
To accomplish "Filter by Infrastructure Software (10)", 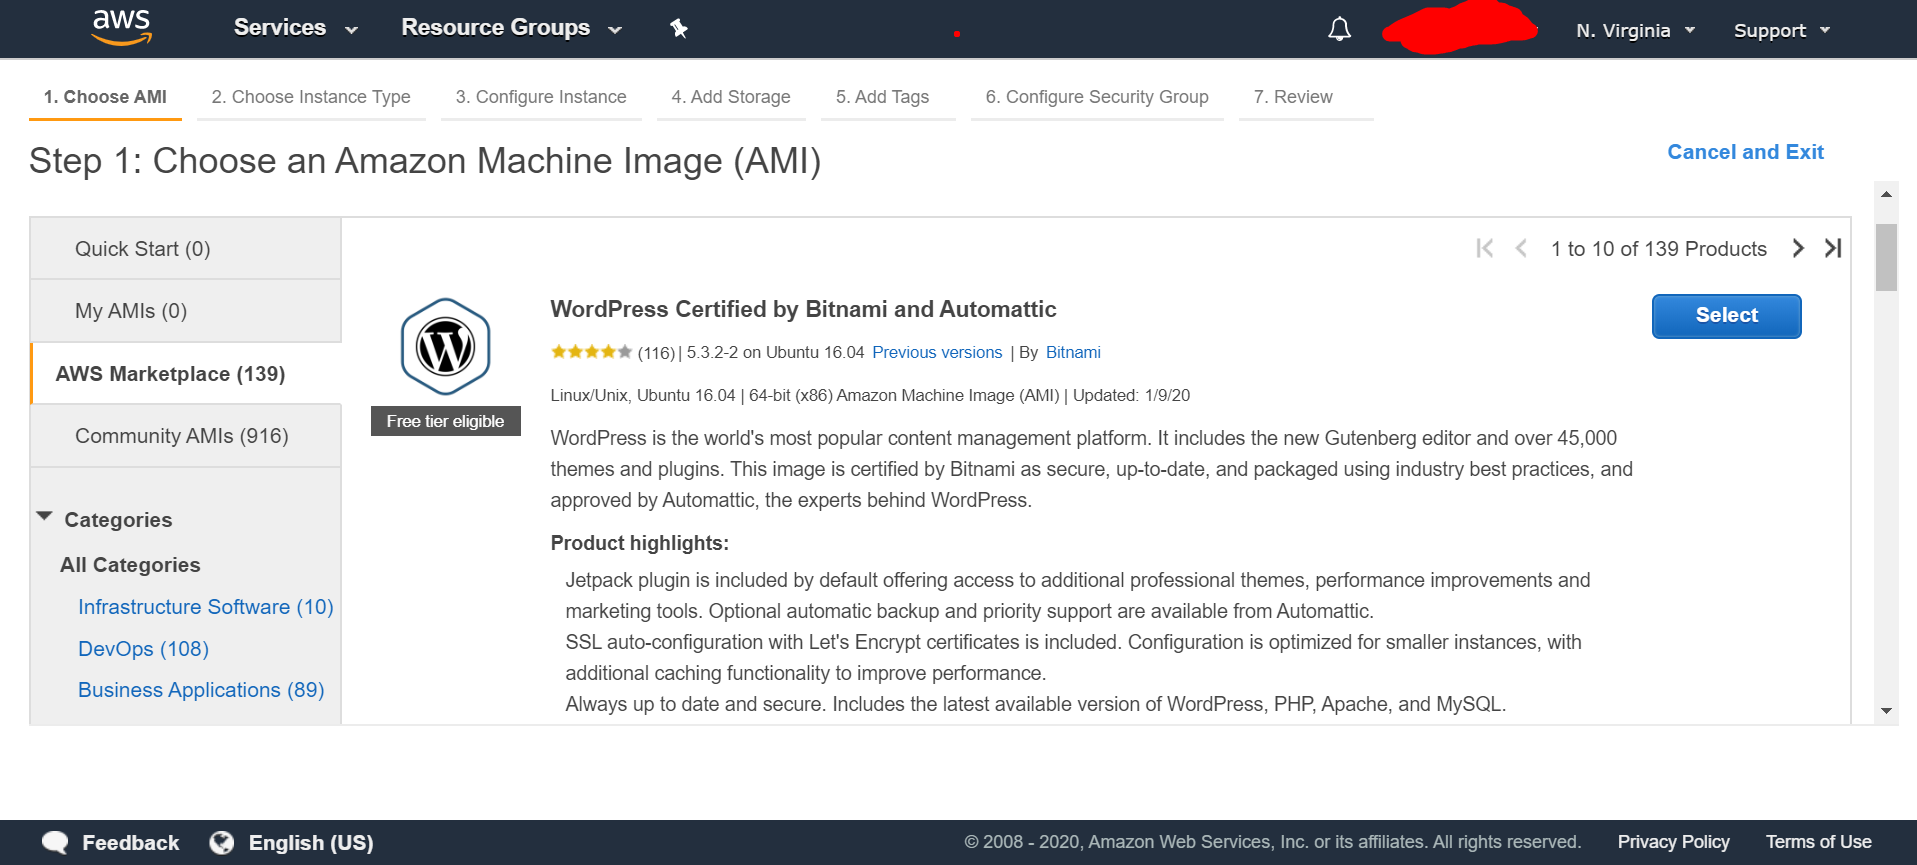I will pyautogui.click(x=206, y=607).
